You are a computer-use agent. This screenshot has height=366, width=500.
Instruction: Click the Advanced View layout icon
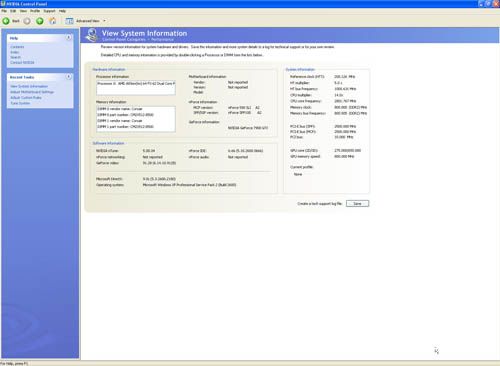point(69,21)
